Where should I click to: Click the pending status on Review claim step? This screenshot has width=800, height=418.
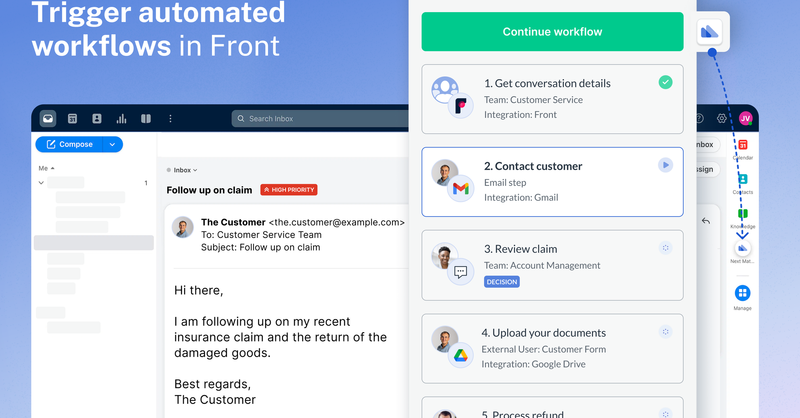tap(665, 247)
